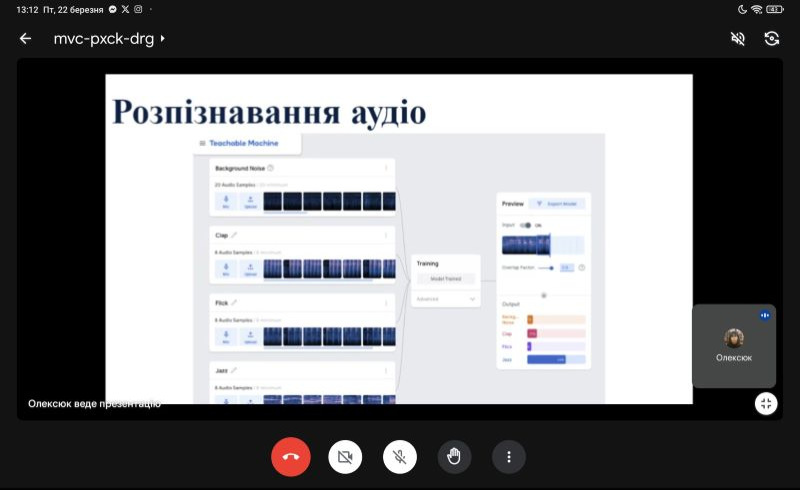
Task: Open Jazz class options menu
Action: pyautogui.click(x=386, y=371)
